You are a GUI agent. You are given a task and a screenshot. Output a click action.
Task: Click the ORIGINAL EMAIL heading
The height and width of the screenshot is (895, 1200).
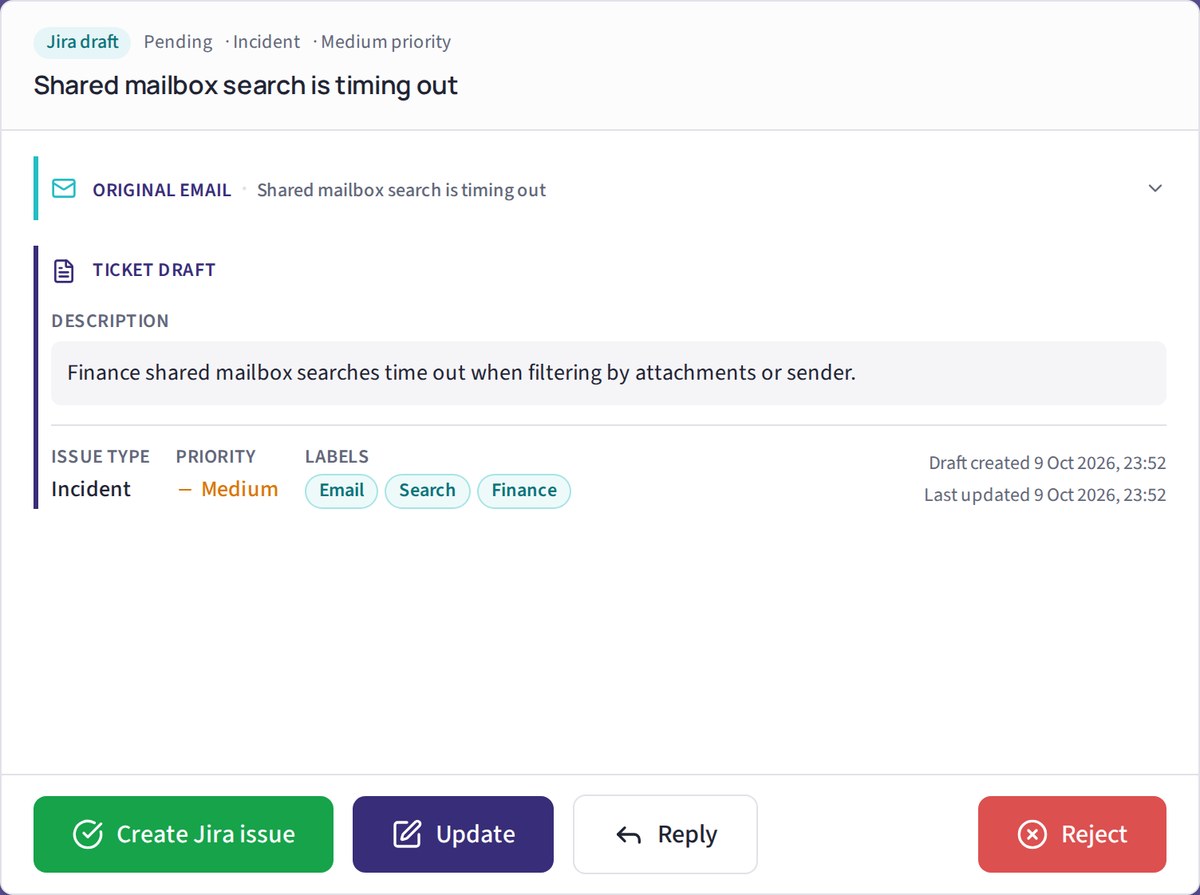pos(162,190)
